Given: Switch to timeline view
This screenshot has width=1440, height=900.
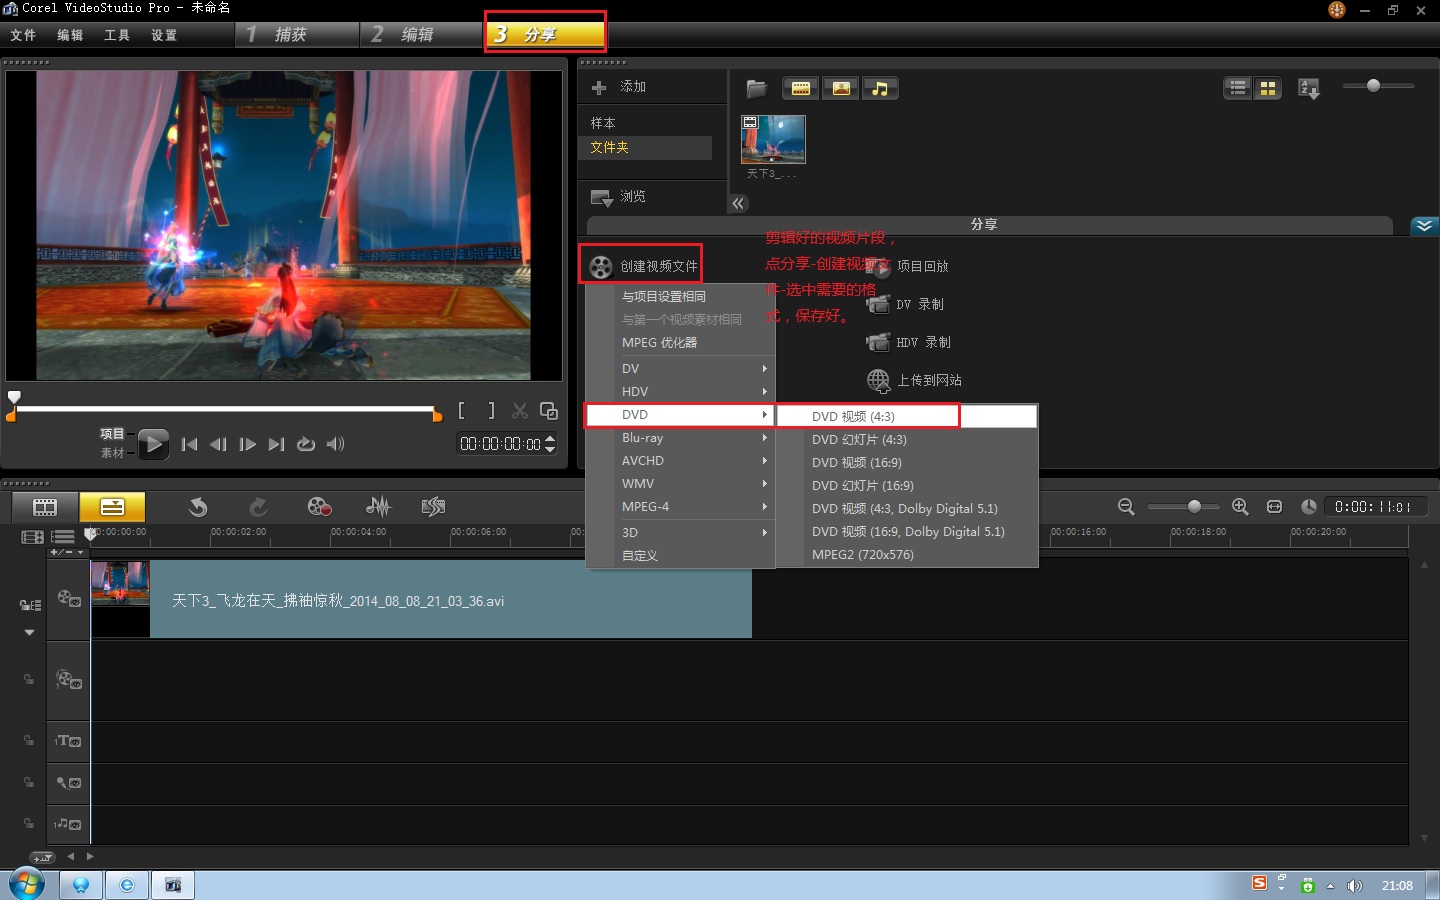Looking at the screenshot, I should 112,507.
